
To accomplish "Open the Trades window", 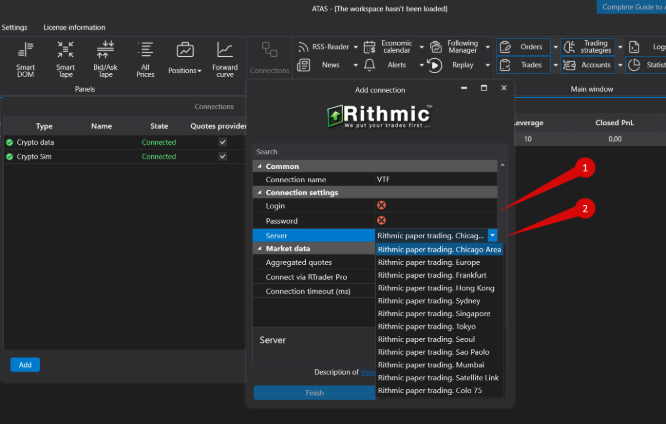I will pyautogui.click(x=523, y=65).
